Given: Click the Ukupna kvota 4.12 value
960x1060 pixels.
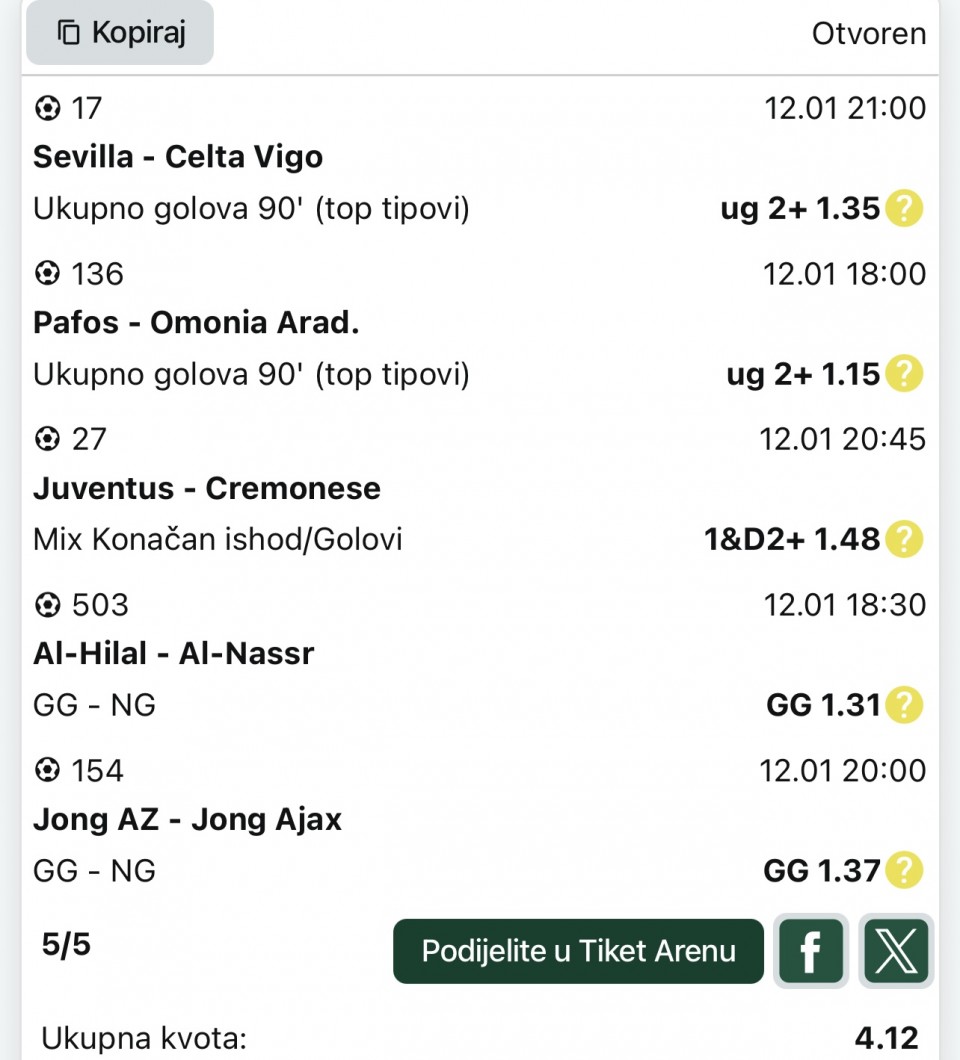Looking at the screenshot, I should pos(886,1038).
